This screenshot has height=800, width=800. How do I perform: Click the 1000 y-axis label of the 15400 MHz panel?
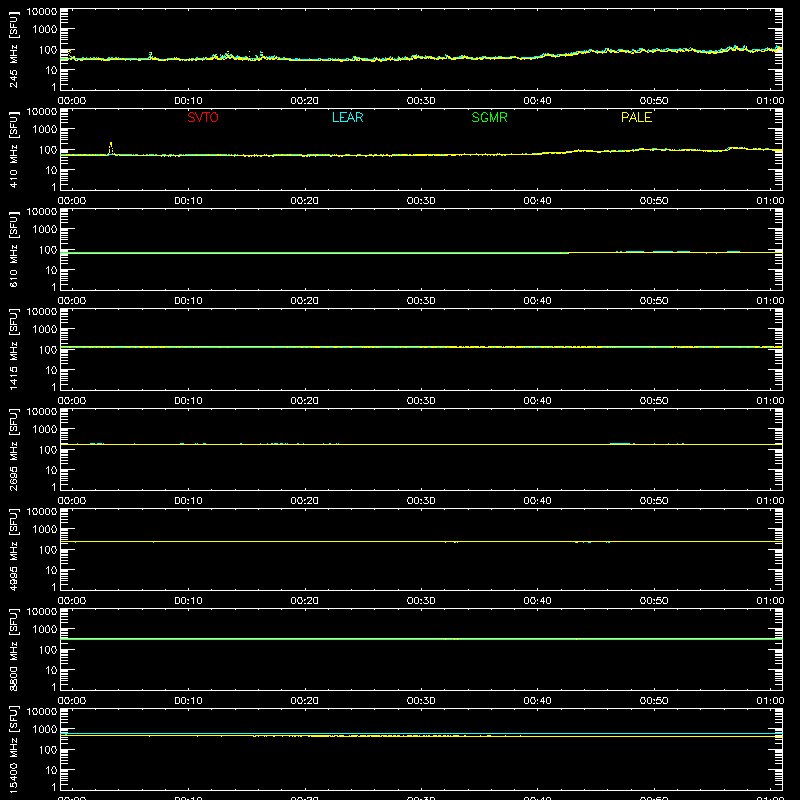click(x=45, y=730)
